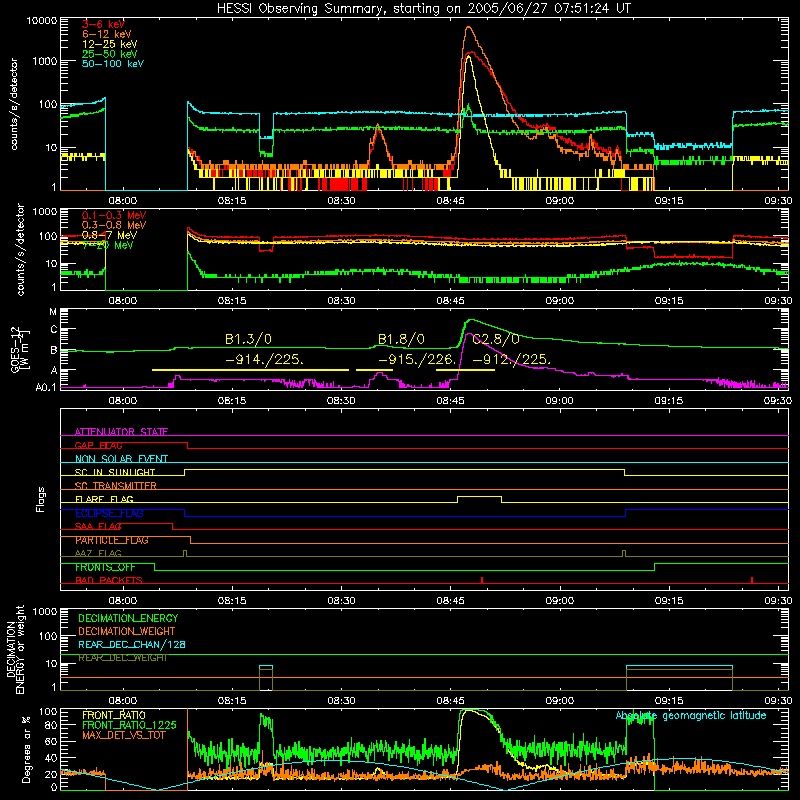This screenshot has height=800, width=800.
Task: Choose the 0.8-7 MeV legend label
Action: pos(109,235)
